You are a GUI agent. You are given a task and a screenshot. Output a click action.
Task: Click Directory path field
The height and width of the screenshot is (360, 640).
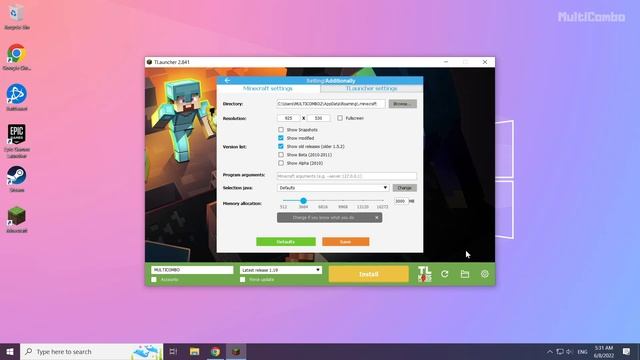331,104
